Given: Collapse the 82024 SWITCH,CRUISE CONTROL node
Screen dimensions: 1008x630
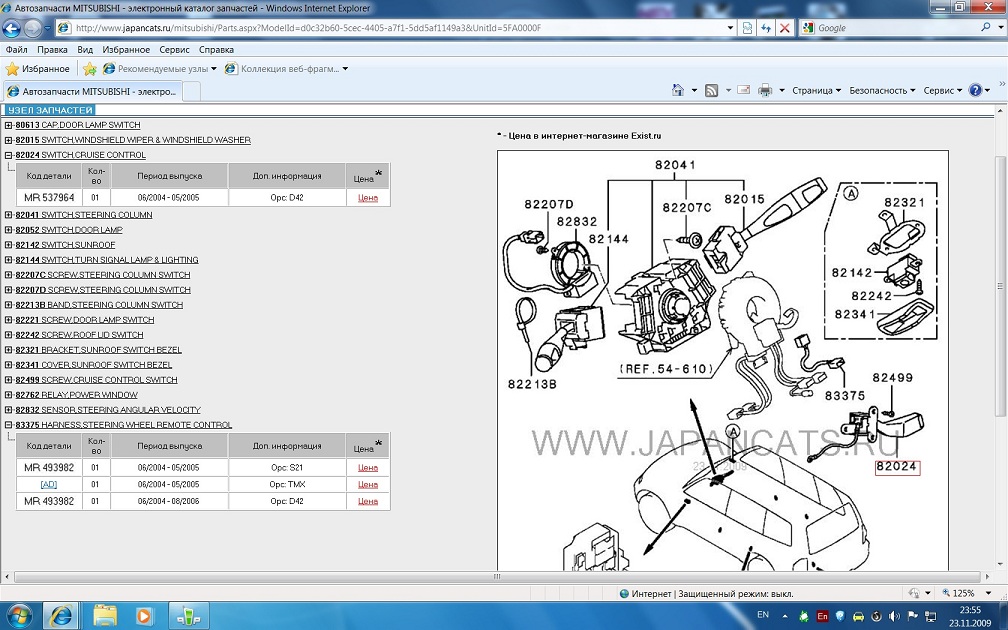Looking at the screenshot, I should (8, 155).
